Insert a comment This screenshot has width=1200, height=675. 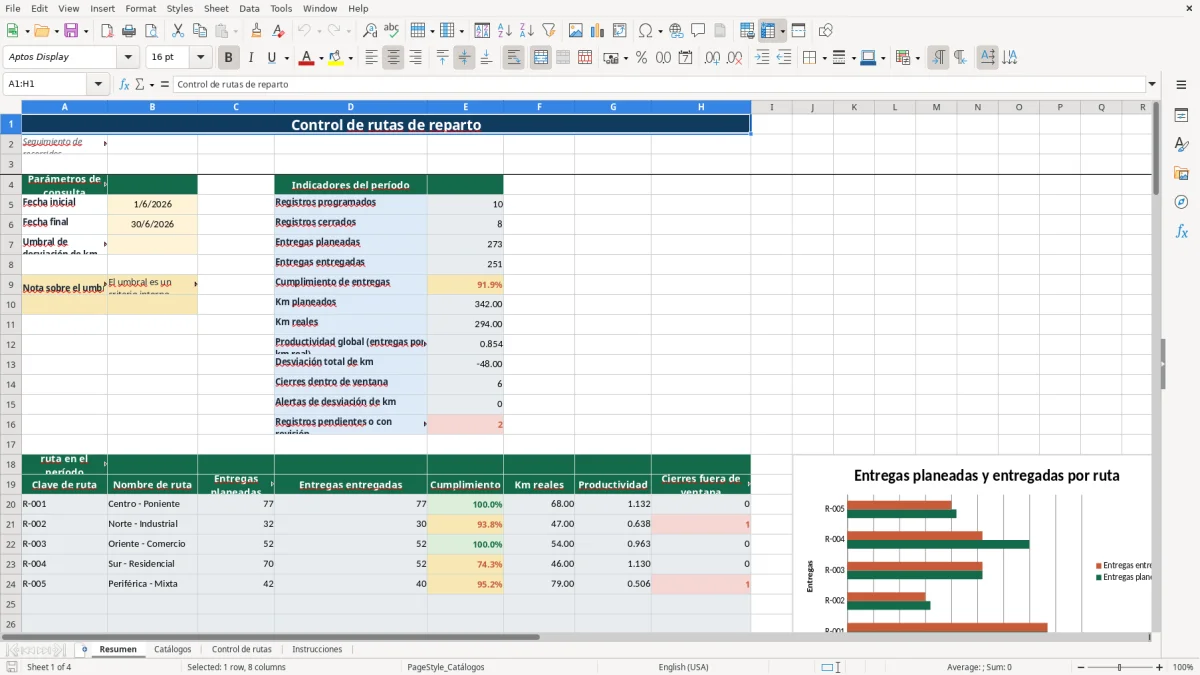point(698,31)
